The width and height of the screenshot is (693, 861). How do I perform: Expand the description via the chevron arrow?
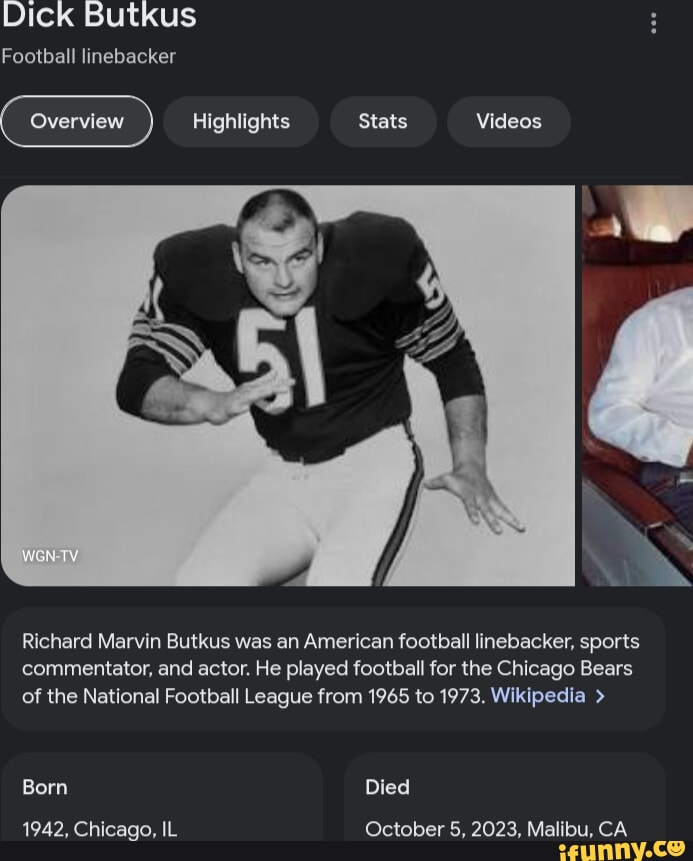pos(600,695)
